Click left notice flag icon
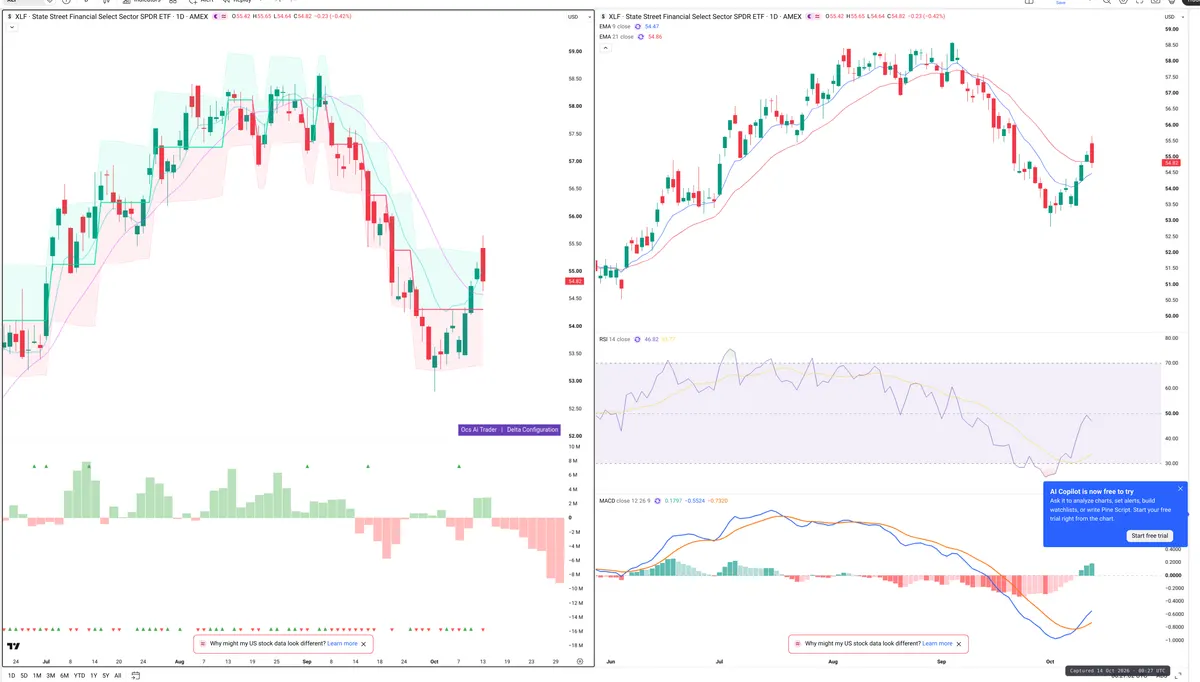Screen dimensions: 1200x682 [203, 643]
